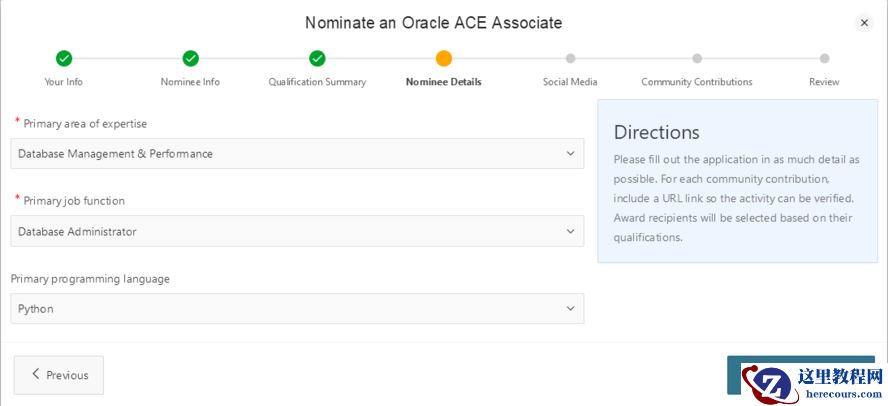This screenshot has height=406, width=888.
Task: Open the Community Contributions step label
Action: pyautogui.click(x=697, y=82)
